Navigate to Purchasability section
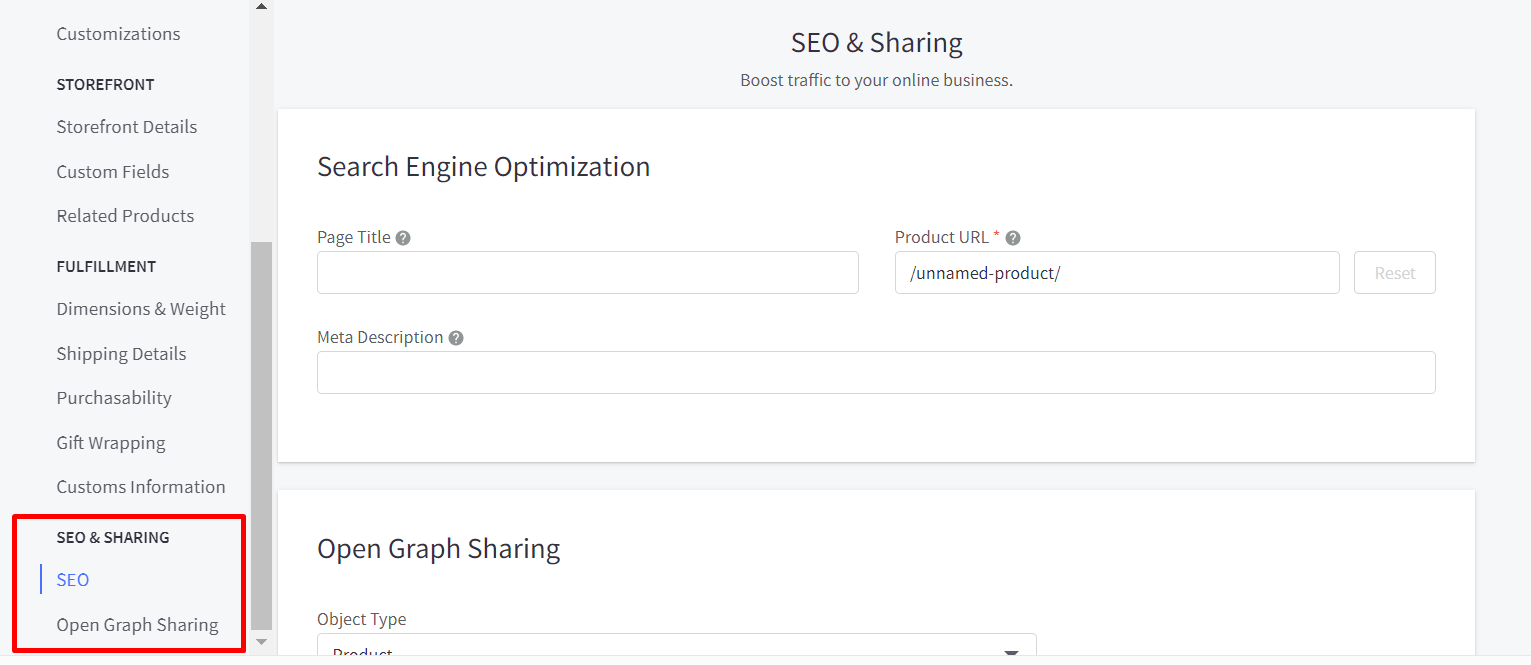The height and width of the screenshot is (665, 1531). pyautogui.click(x=114, y=398)
